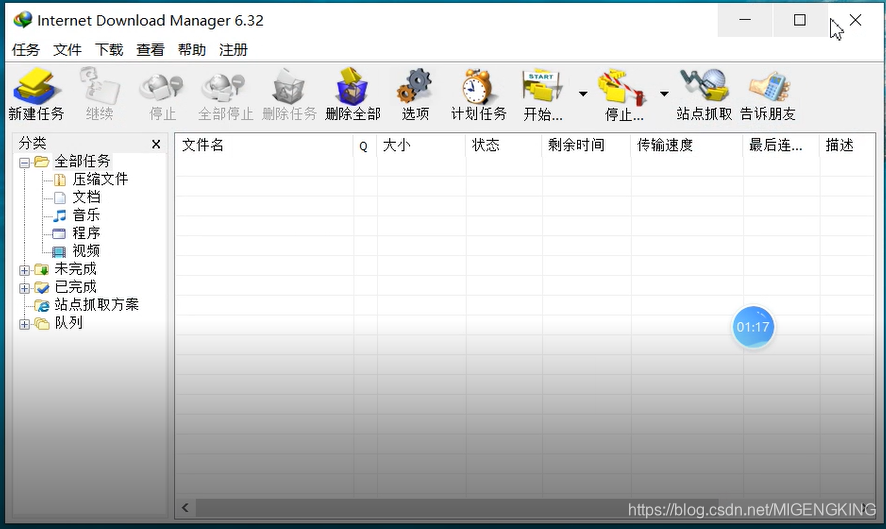The height and width of the screenshot is (529, 886).
Task: Expand the 已完成 tree node
Action: point(24,288)
